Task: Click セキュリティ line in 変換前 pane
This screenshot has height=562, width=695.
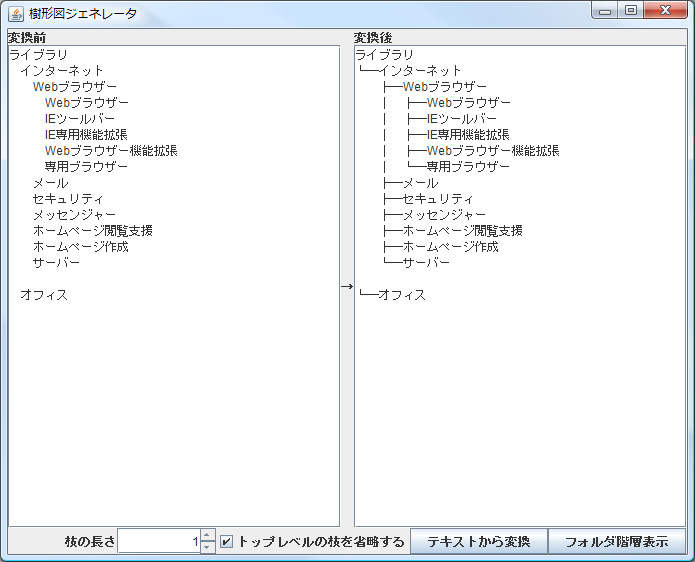Action: (x=68, y=199)
